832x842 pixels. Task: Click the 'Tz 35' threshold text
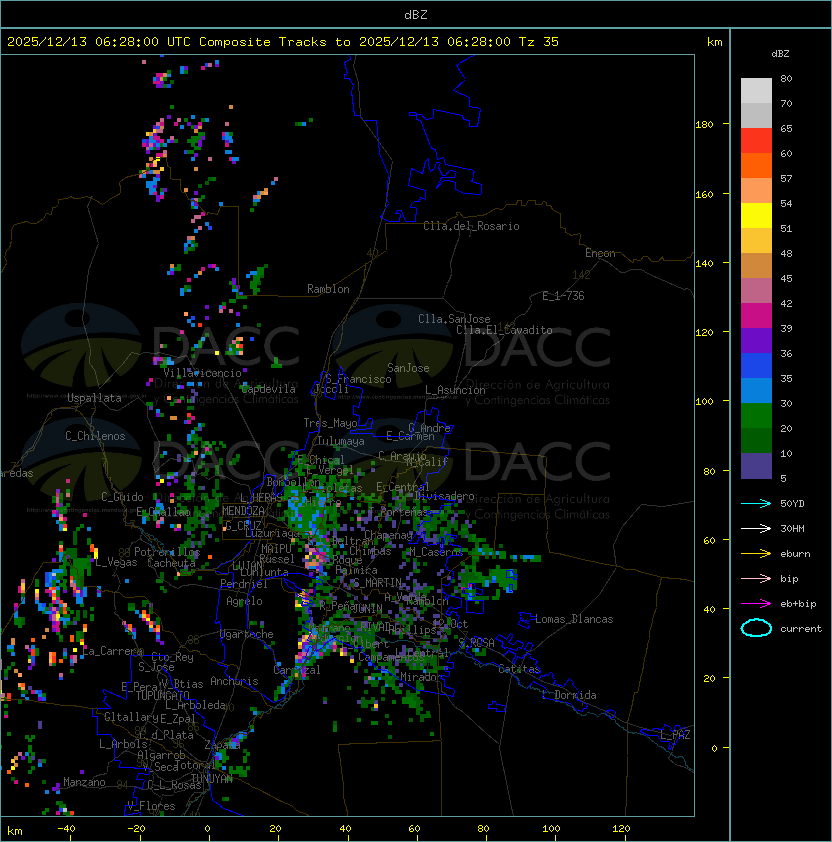tap(539, 42)
